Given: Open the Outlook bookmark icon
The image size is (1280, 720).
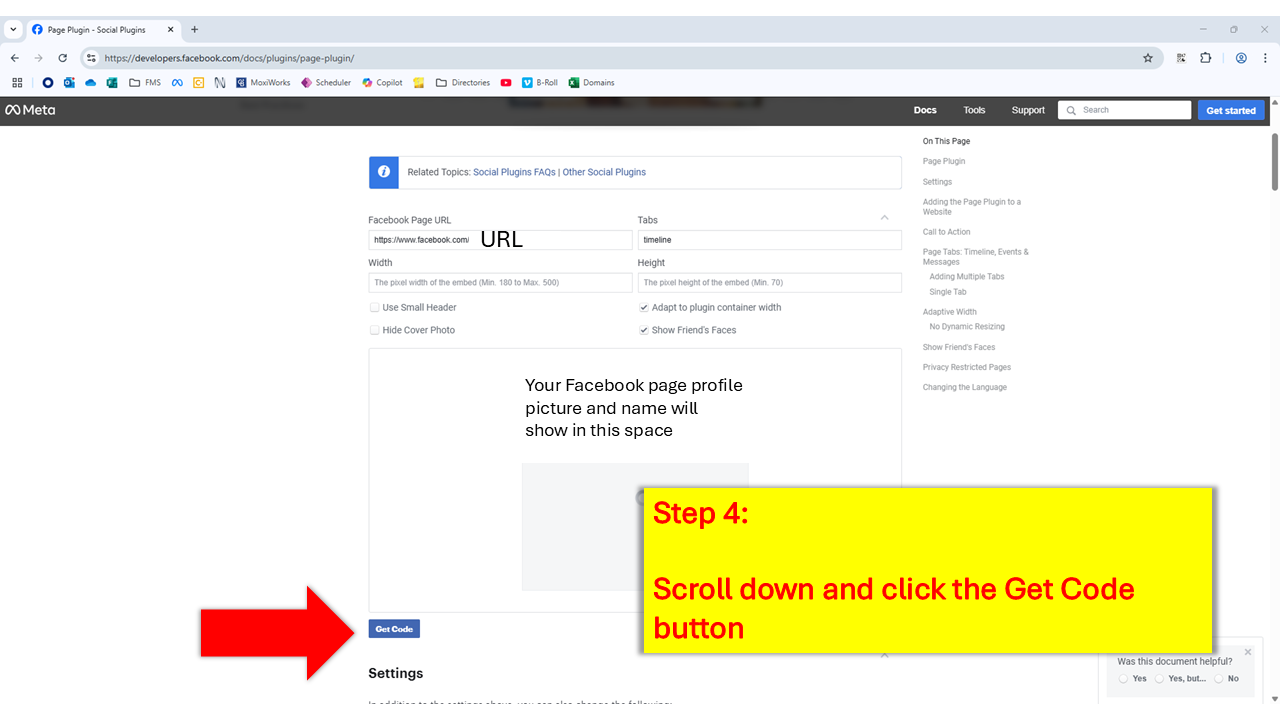Looking at the screenshot, I should (69, 83).
